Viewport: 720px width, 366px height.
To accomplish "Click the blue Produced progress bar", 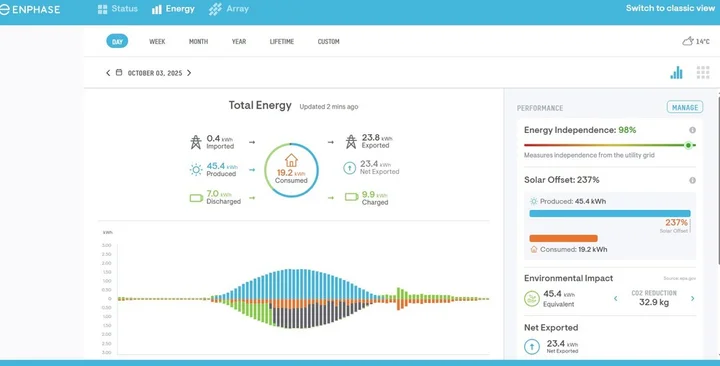I will coord(610,214).
